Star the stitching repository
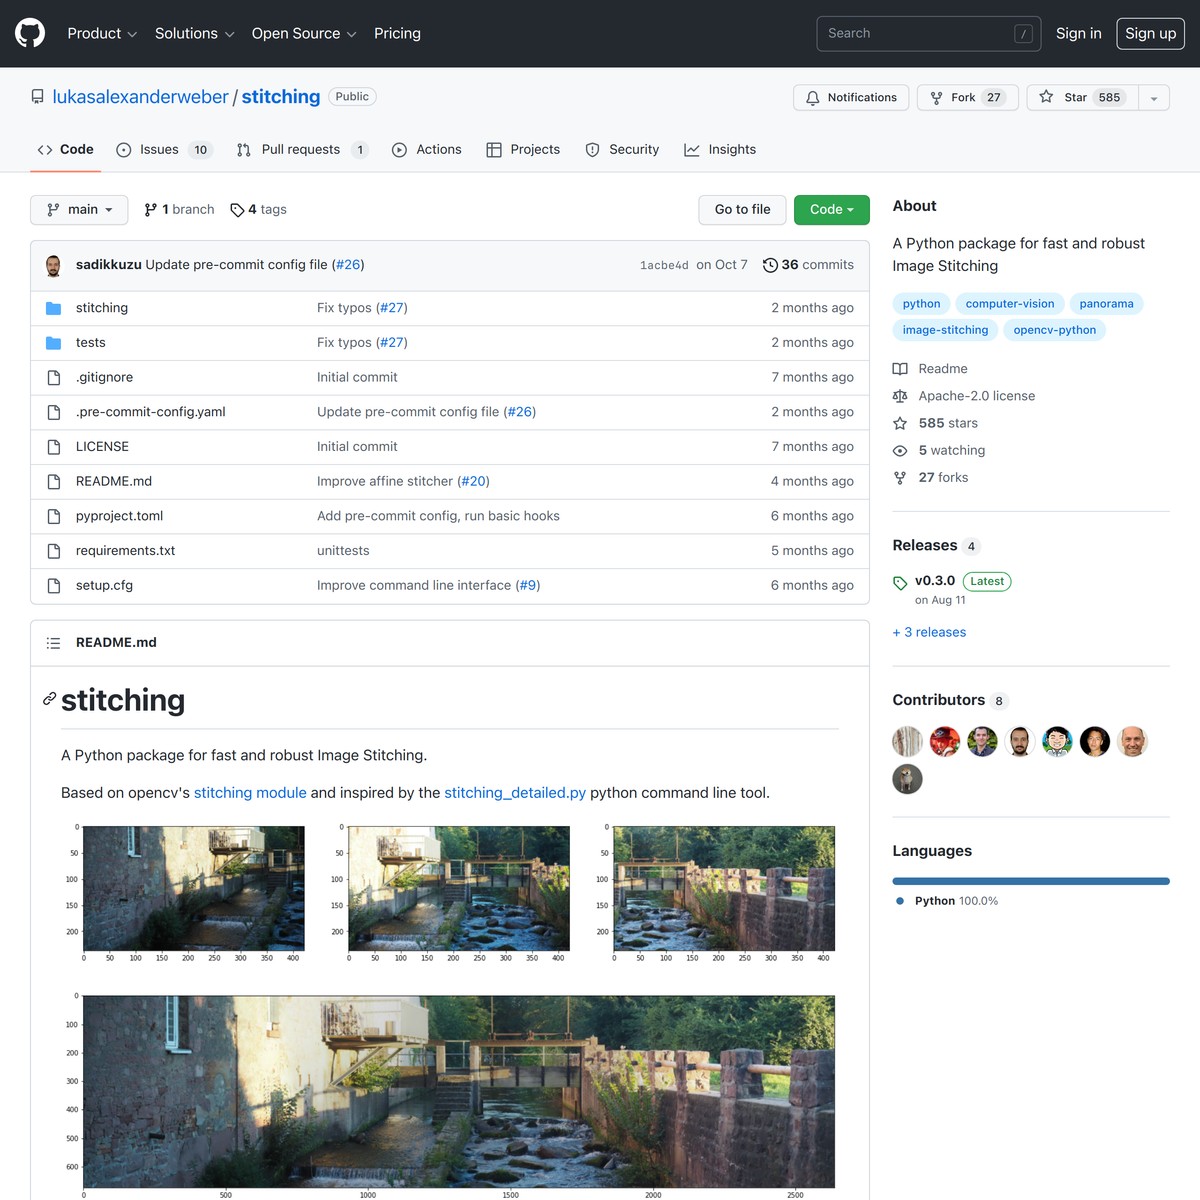Screen dimensions: 1200x1200 click(x=1082, y=97)
